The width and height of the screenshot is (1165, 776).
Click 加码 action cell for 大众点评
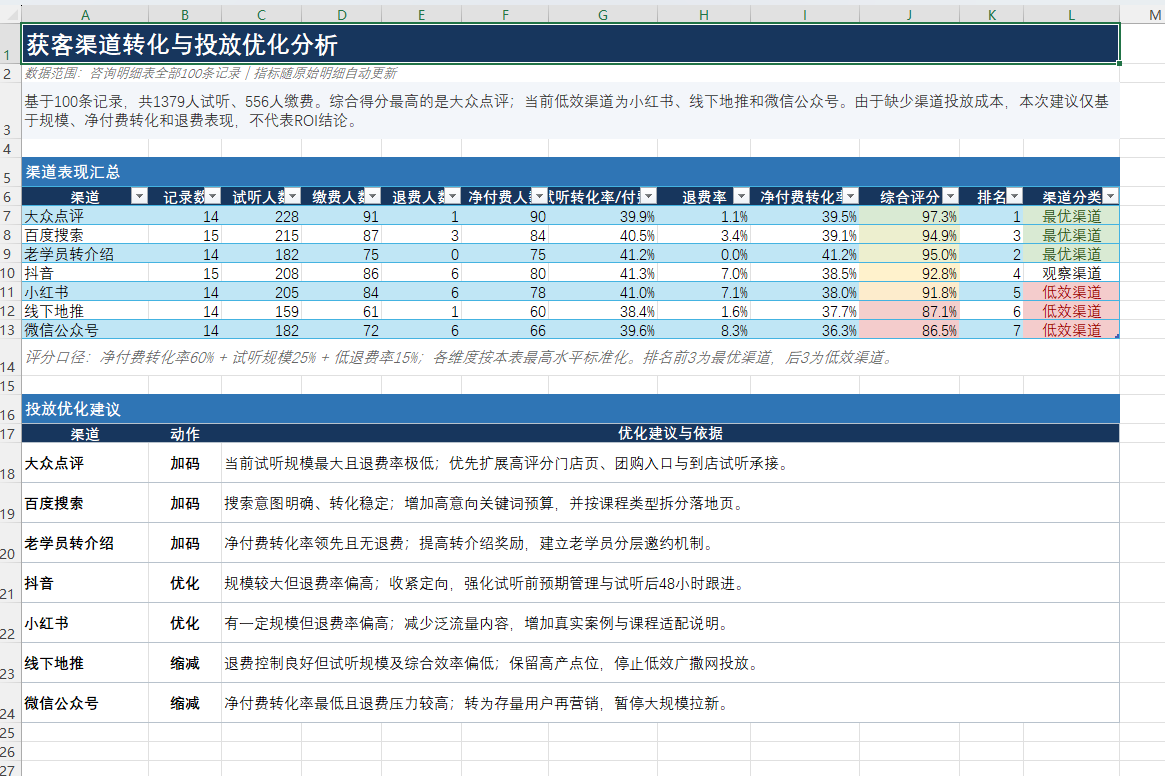tap(185, 464)
